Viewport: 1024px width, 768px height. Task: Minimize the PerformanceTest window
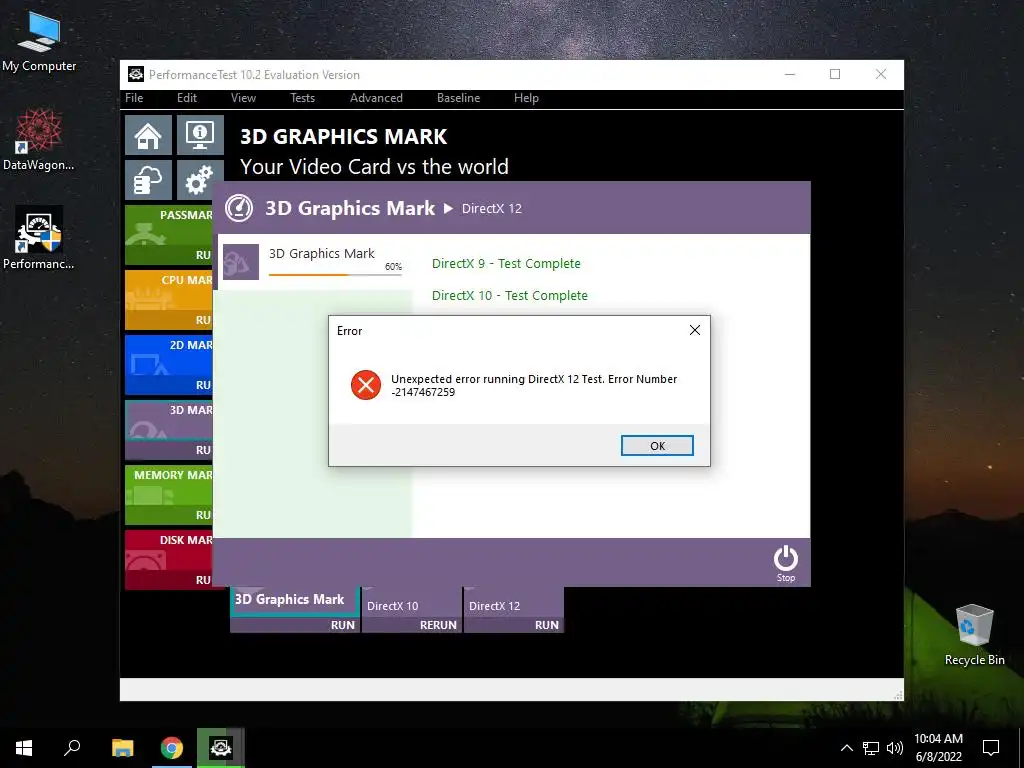coord(790,74)
